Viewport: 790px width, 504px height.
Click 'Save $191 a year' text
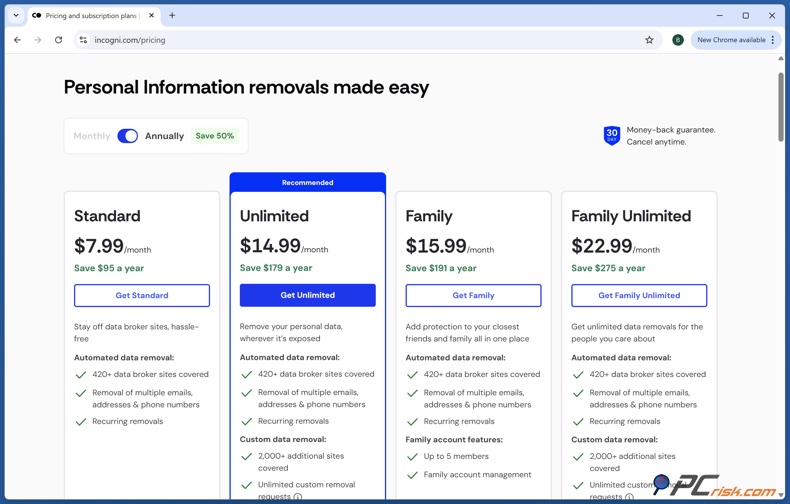[441, 268]
